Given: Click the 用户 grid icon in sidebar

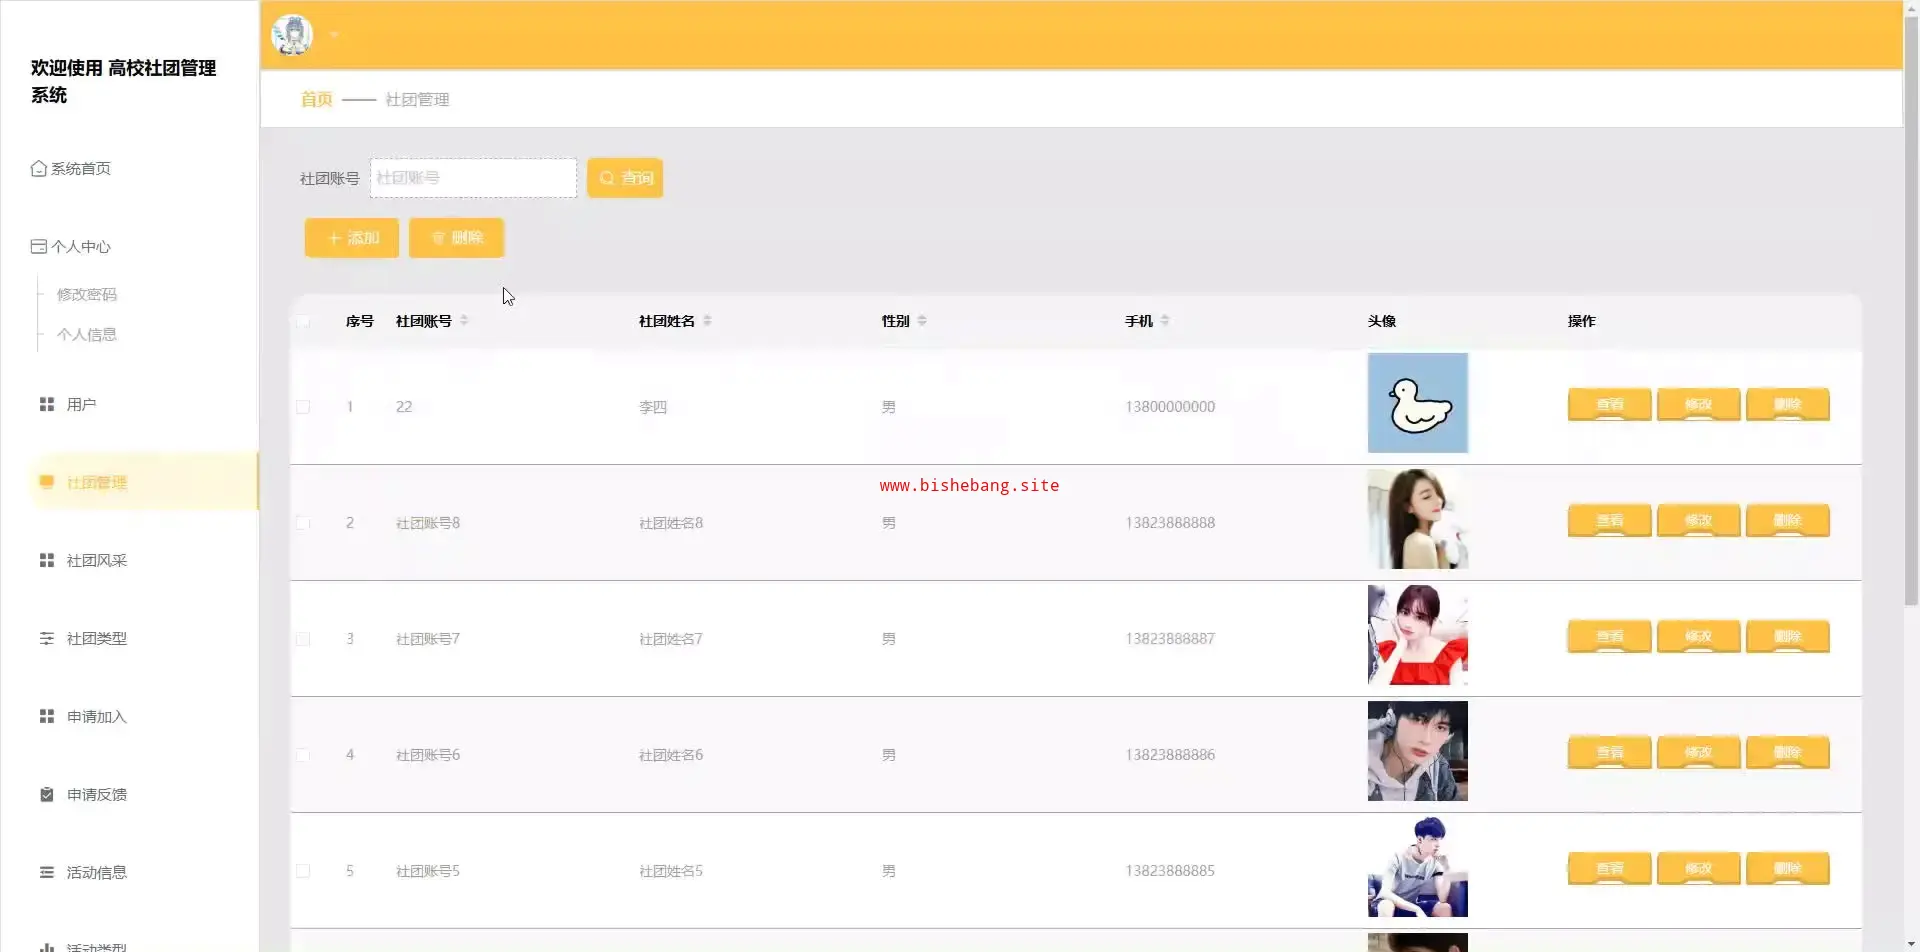Looking at the screenshot, I should 46,404.
